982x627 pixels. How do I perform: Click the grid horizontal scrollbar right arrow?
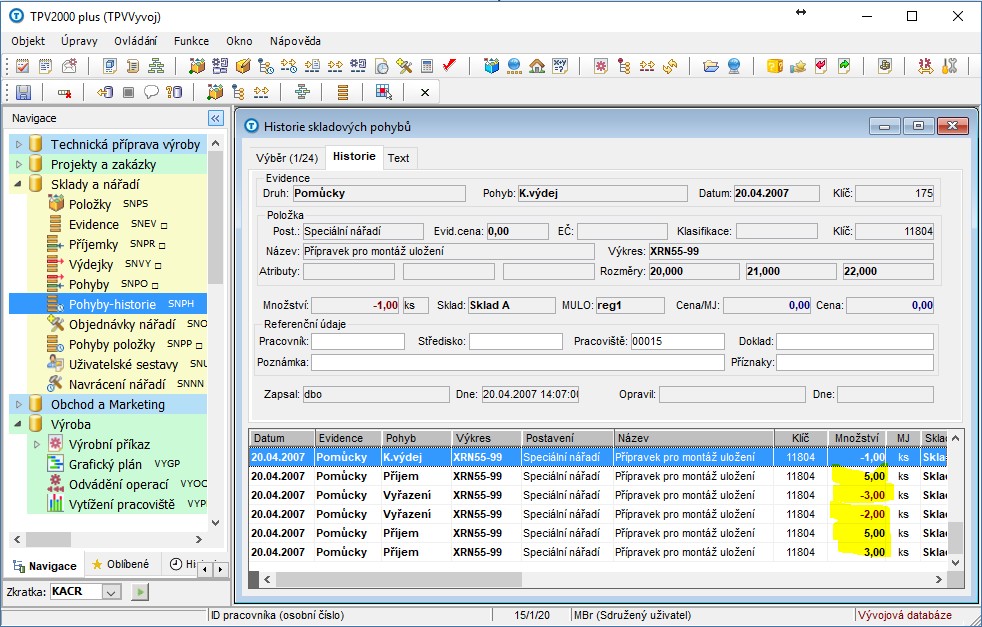(x=939, y=580)
